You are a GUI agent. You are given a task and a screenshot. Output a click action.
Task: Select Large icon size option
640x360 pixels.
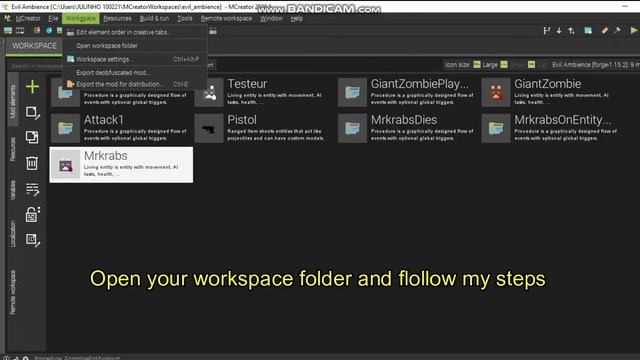click(x=485, y=65)
